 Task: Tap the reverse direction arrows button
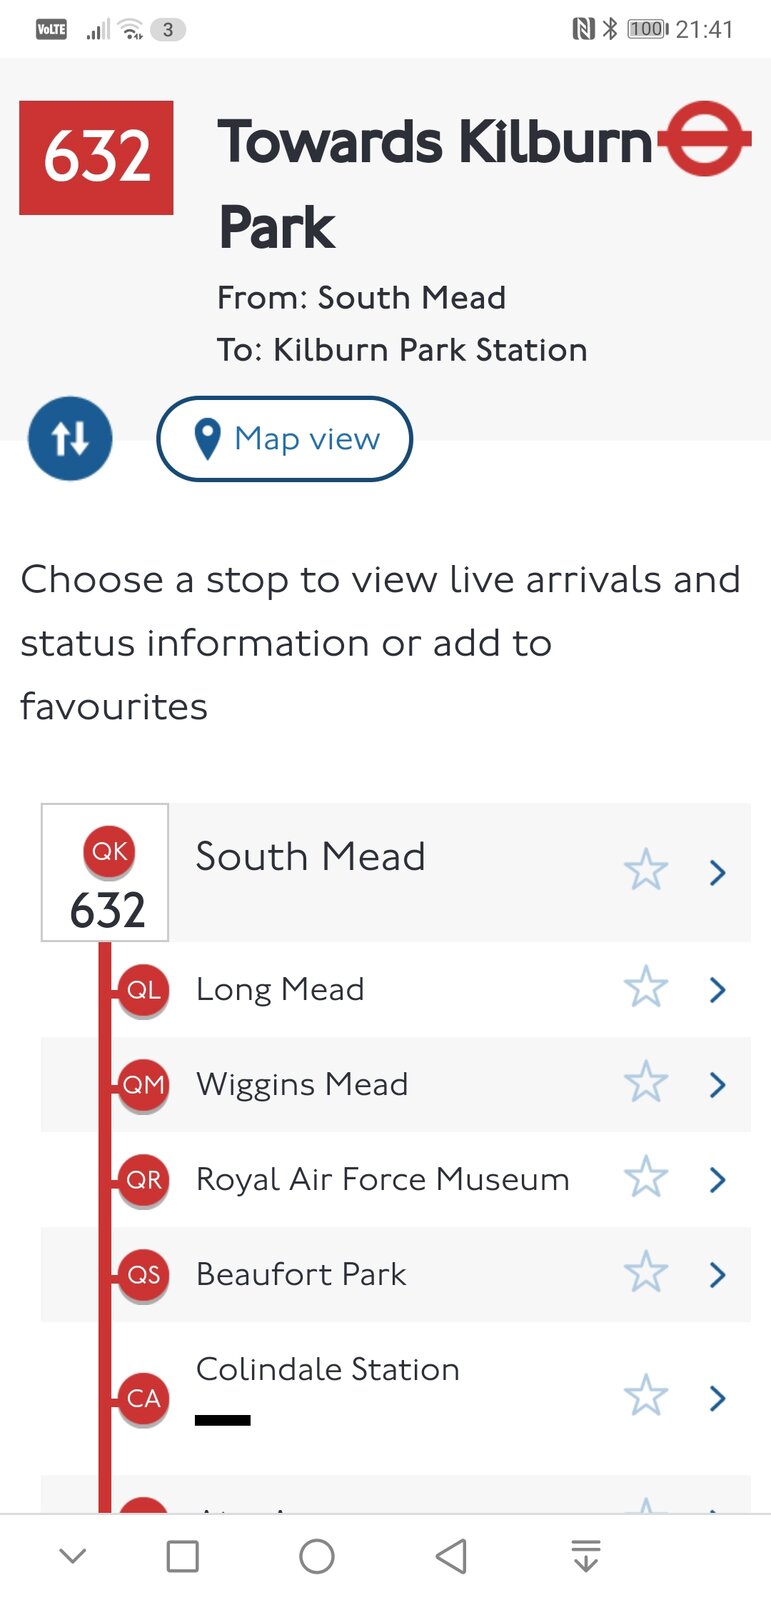[x=70, y=438]
